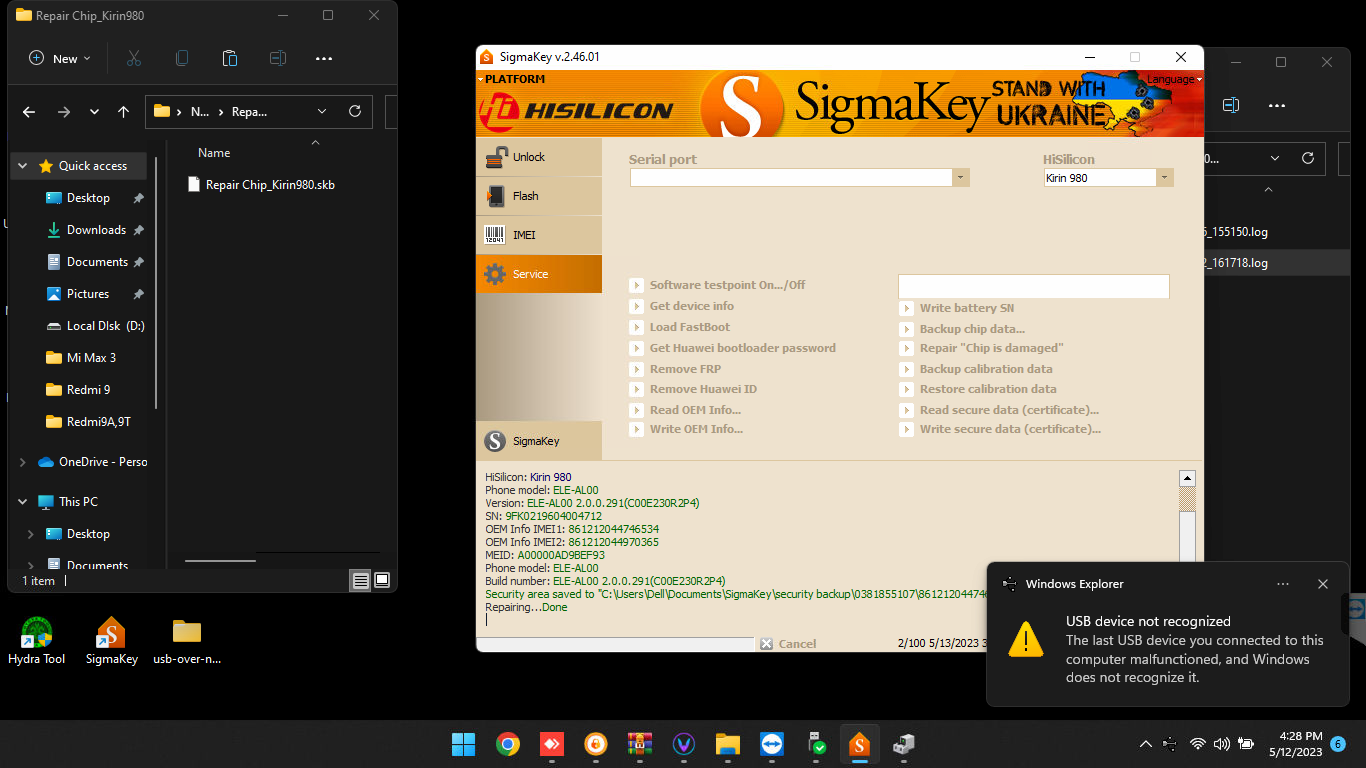Click Backup chip data...
This screenshot has height=768, width=1366.
pyautogui.click(x=963, y=329)
